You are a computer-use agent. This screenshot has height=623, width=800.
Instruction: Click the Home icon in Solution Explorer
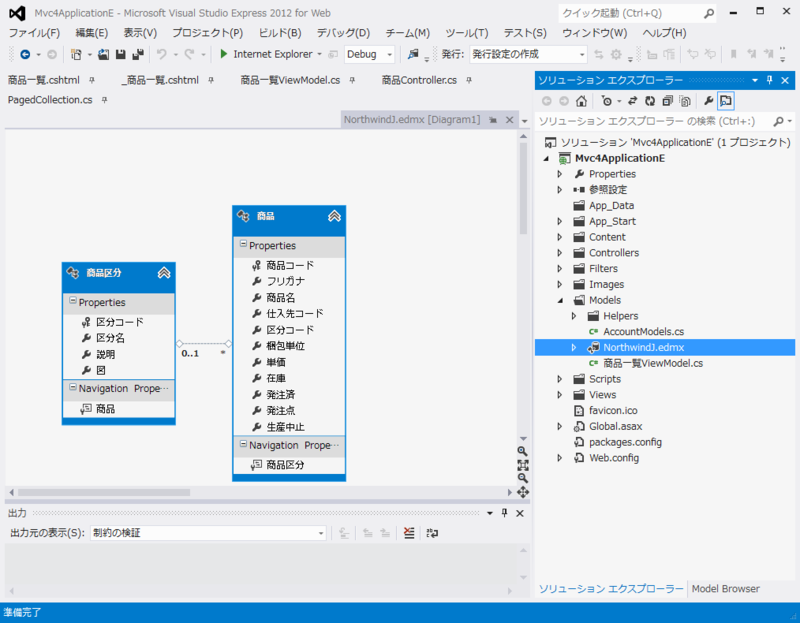[x=581, y=101]
